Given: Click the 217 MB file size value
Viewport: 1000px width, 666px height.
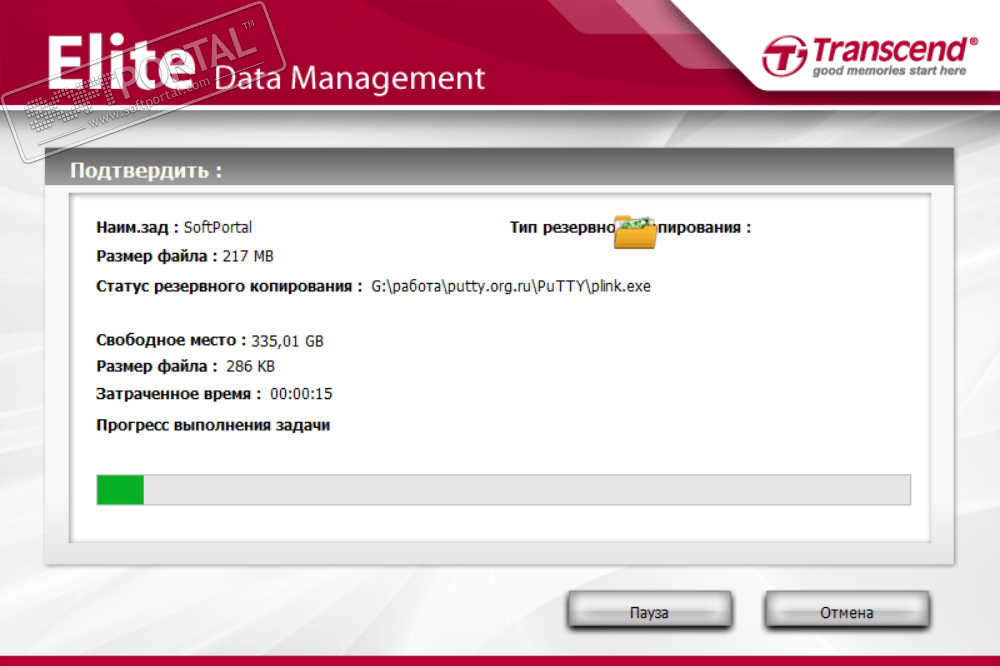Looking at the screenshot, I should tap(248, 256).
